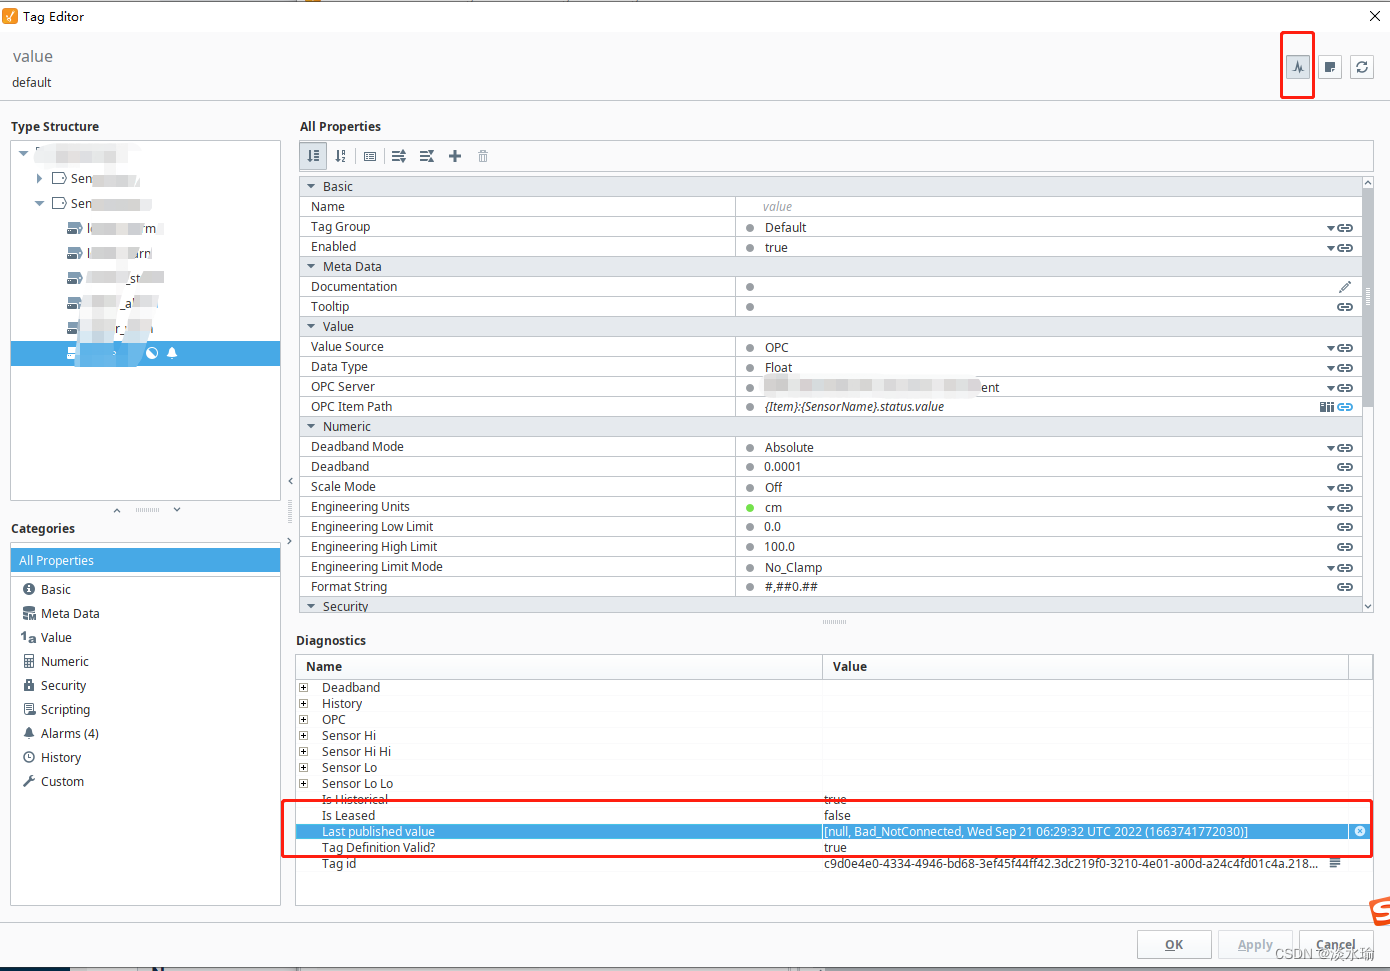Collapse the Basic property group

coord(311,187)
